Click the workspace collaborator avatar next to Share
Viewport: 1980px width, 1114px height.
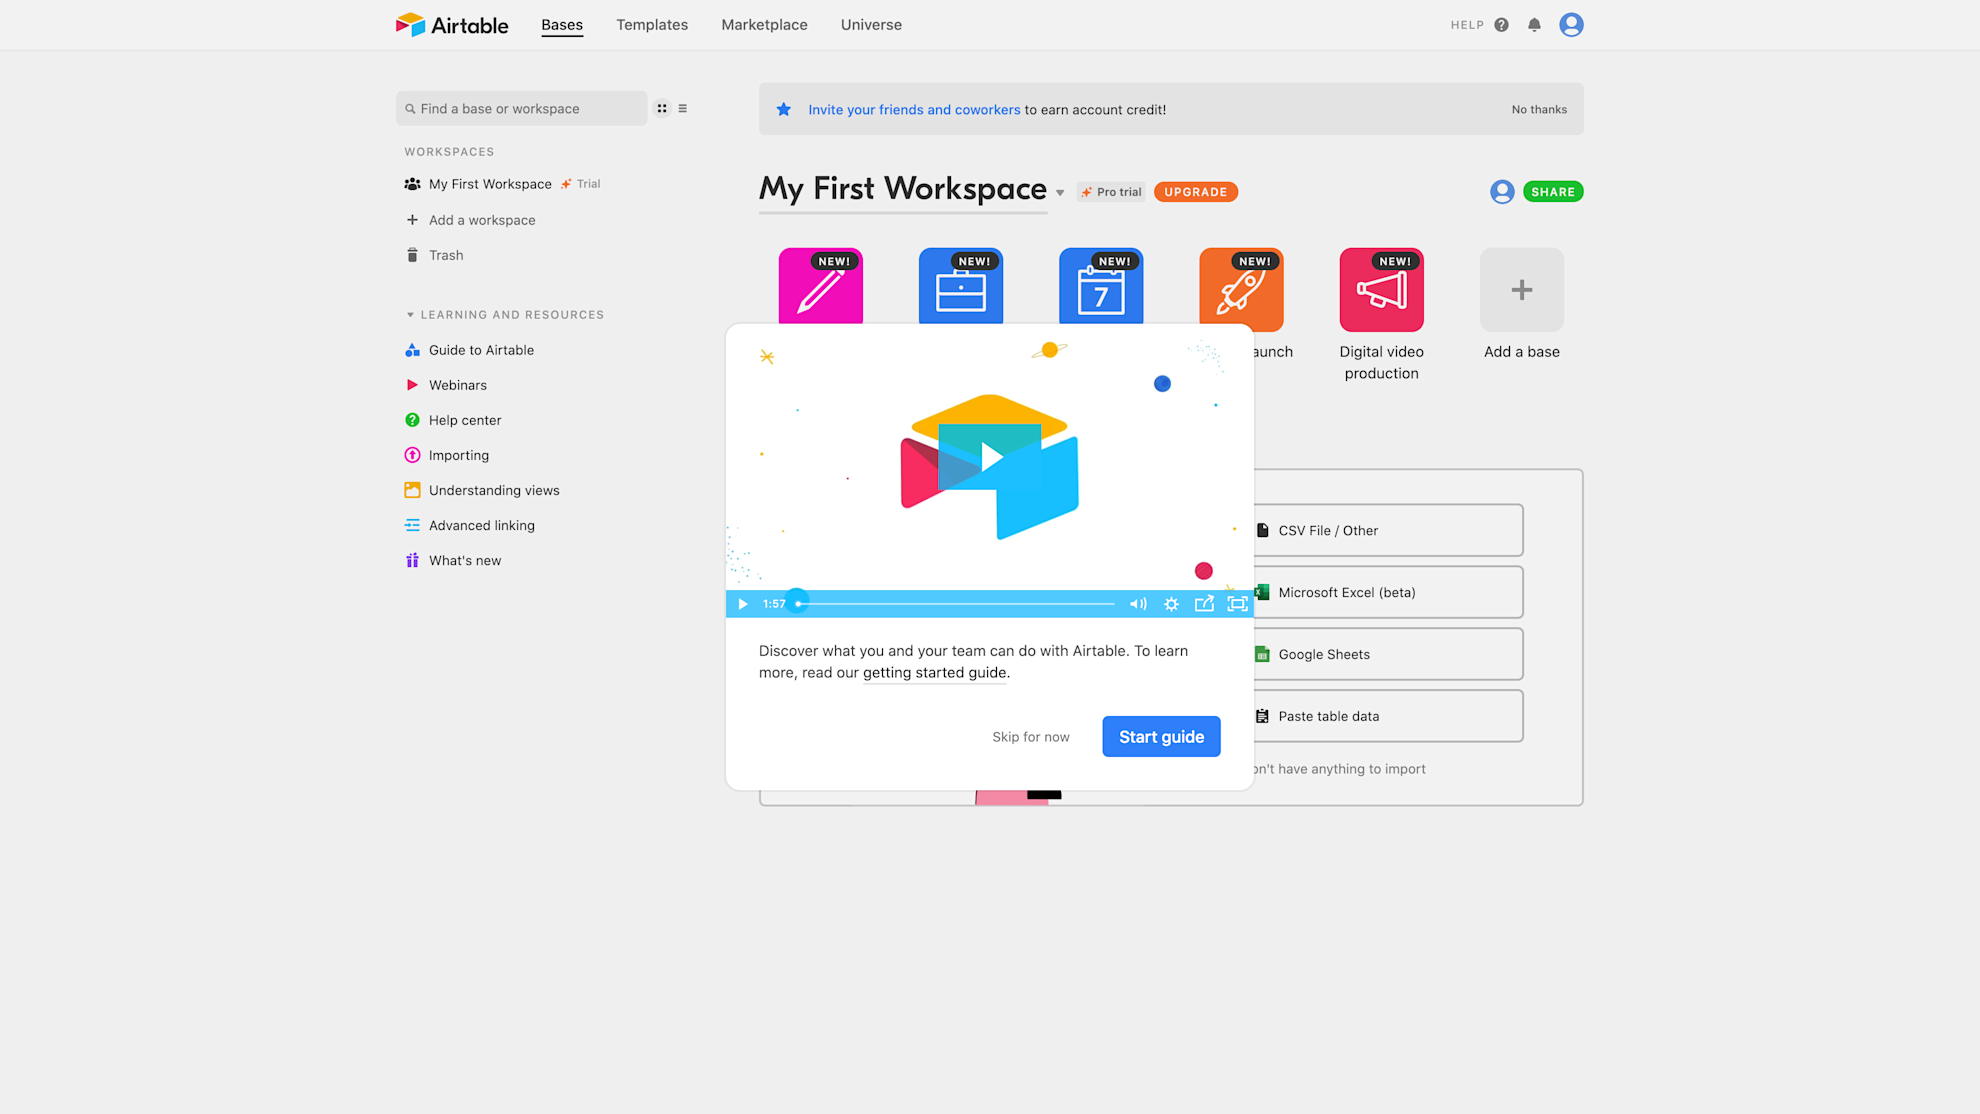(1502, 192)
